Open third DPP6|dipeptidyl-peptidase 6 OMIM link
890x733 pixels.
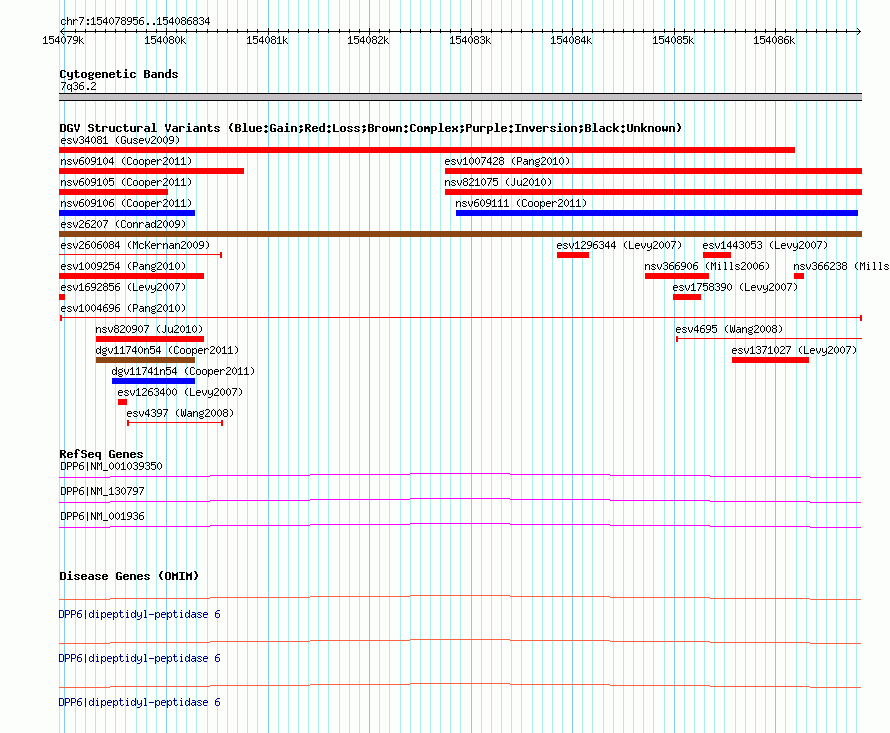click(x=140, y=702)
